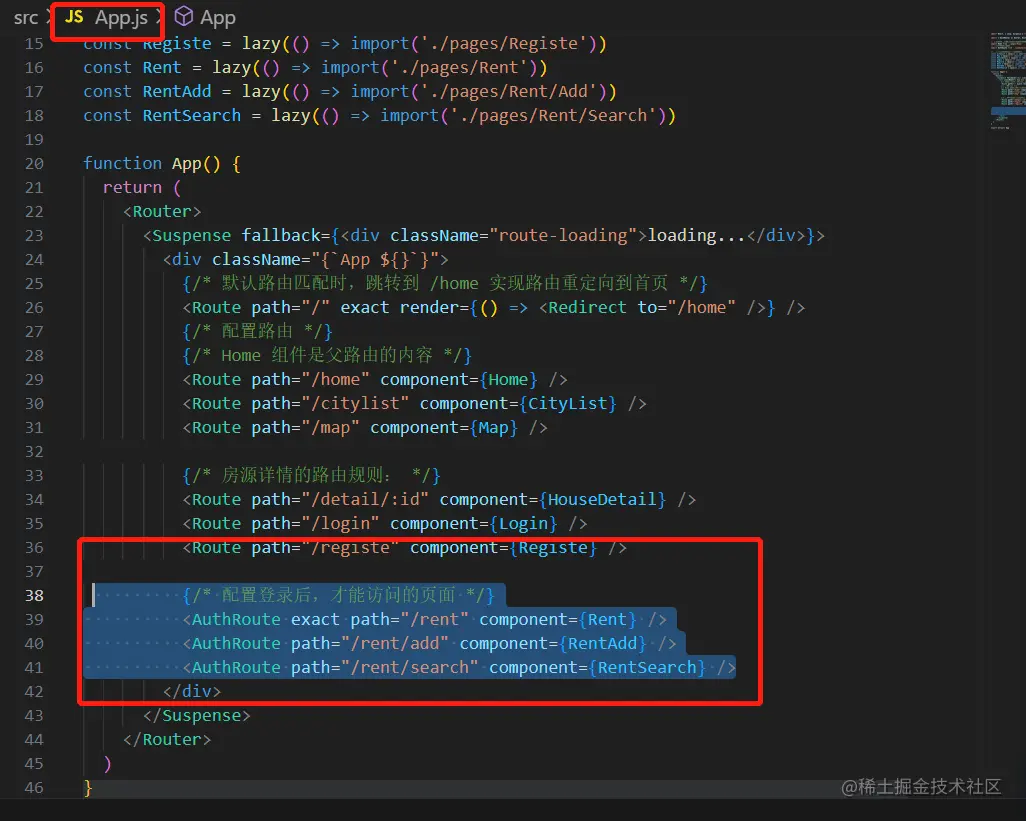Click div className="{`App ${}`}" line
The height and width of the screenshot is (821, 1026).
(x=306, y=260)
